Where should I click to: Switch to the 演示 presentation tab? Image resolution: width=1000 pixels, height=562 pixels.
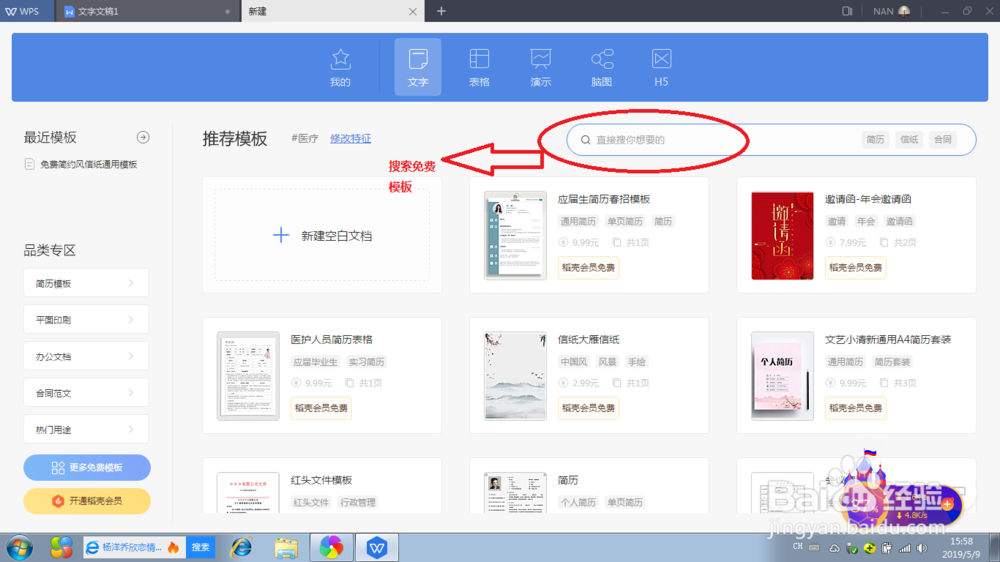click(540, 67)
